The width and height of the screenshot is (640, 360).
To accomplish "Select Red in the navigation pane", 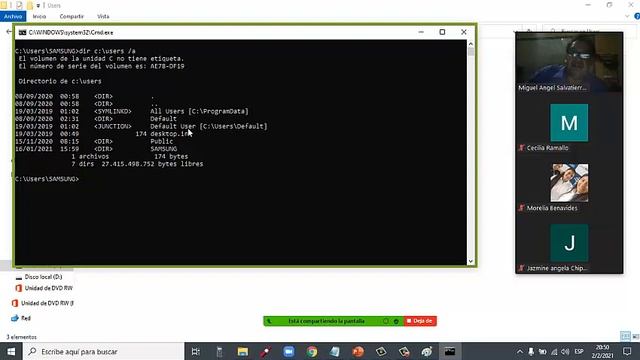I will coord(21,318).
